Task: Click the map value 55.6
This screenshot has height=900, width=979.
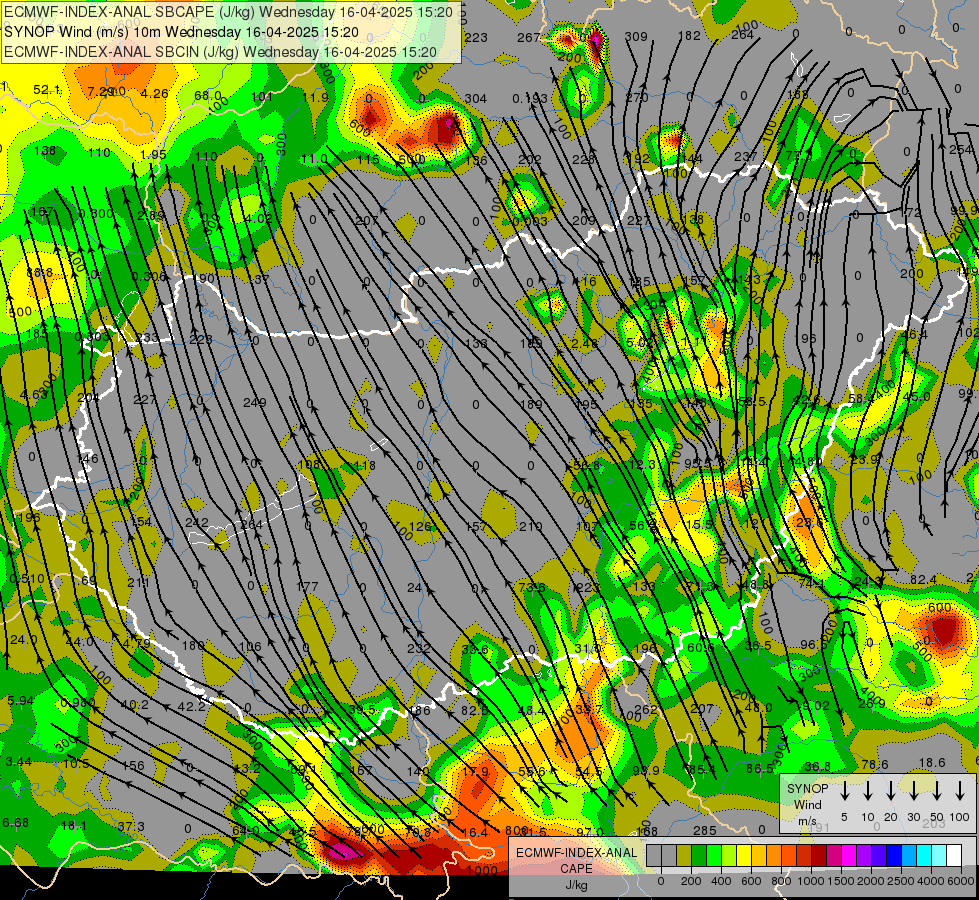Action: tap(531, 772)
